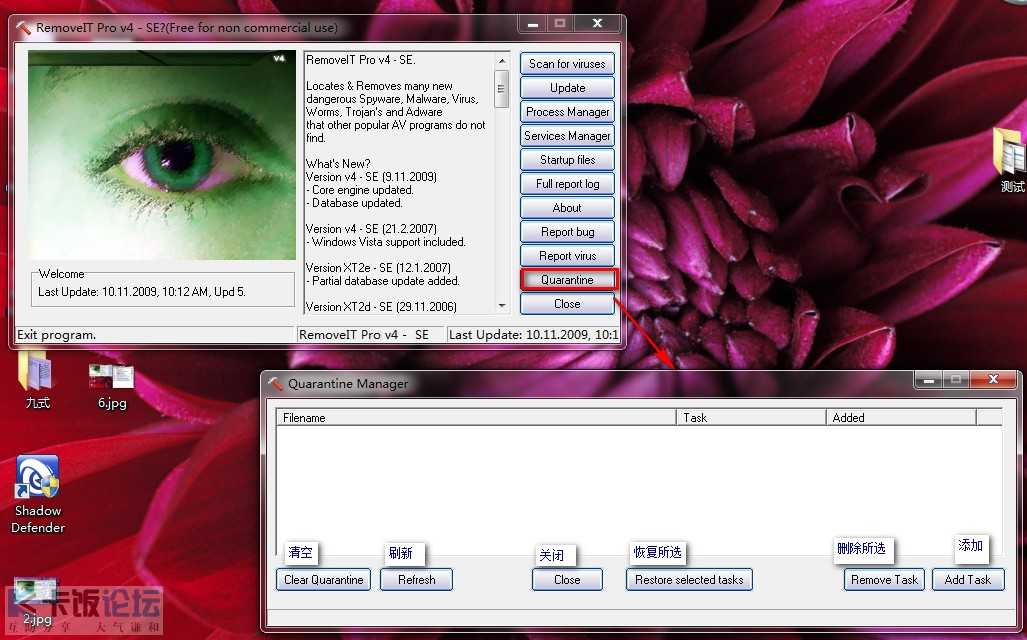
Task: Open the Services Manager
Action: coord(567,136)
